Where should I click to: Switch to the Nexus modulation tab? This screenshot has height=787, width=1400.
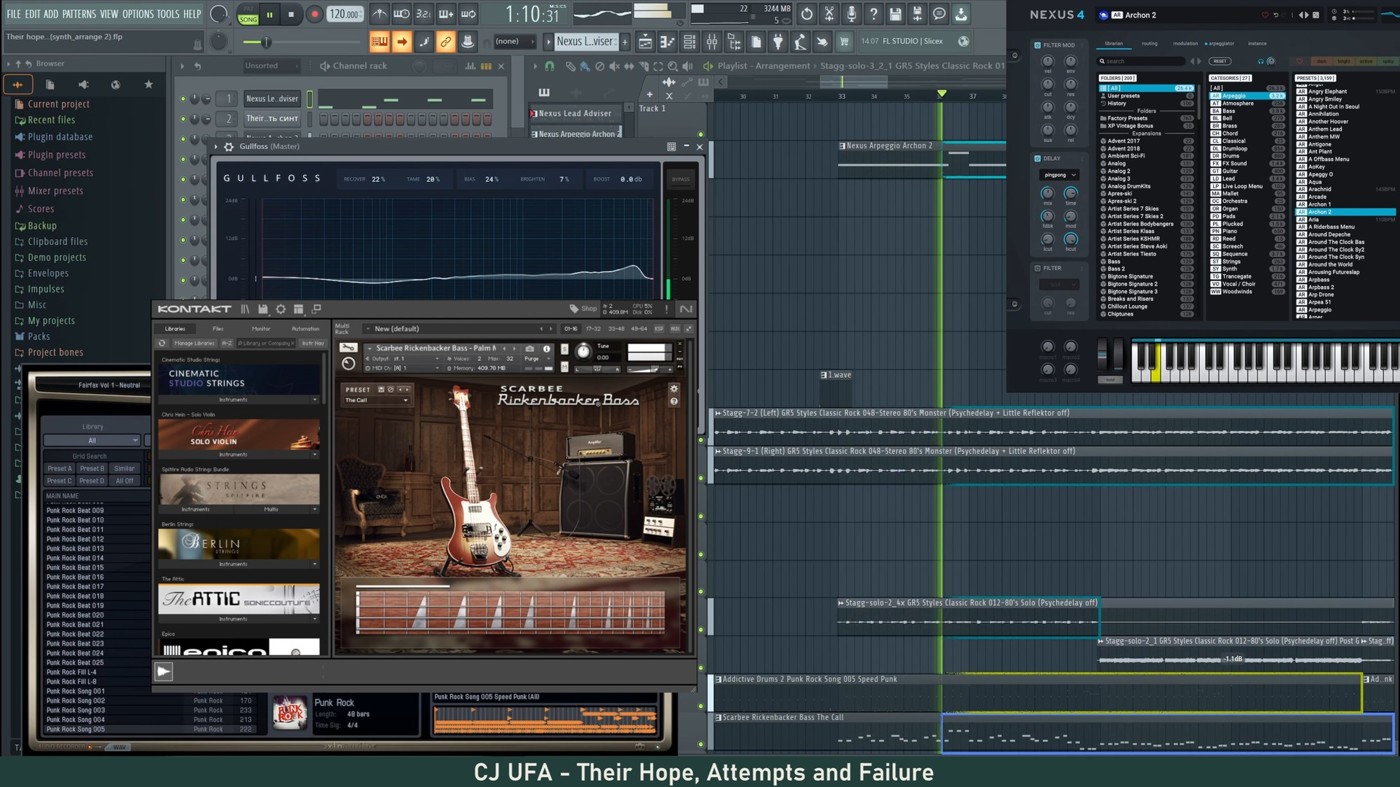[x=1185, y=44]
